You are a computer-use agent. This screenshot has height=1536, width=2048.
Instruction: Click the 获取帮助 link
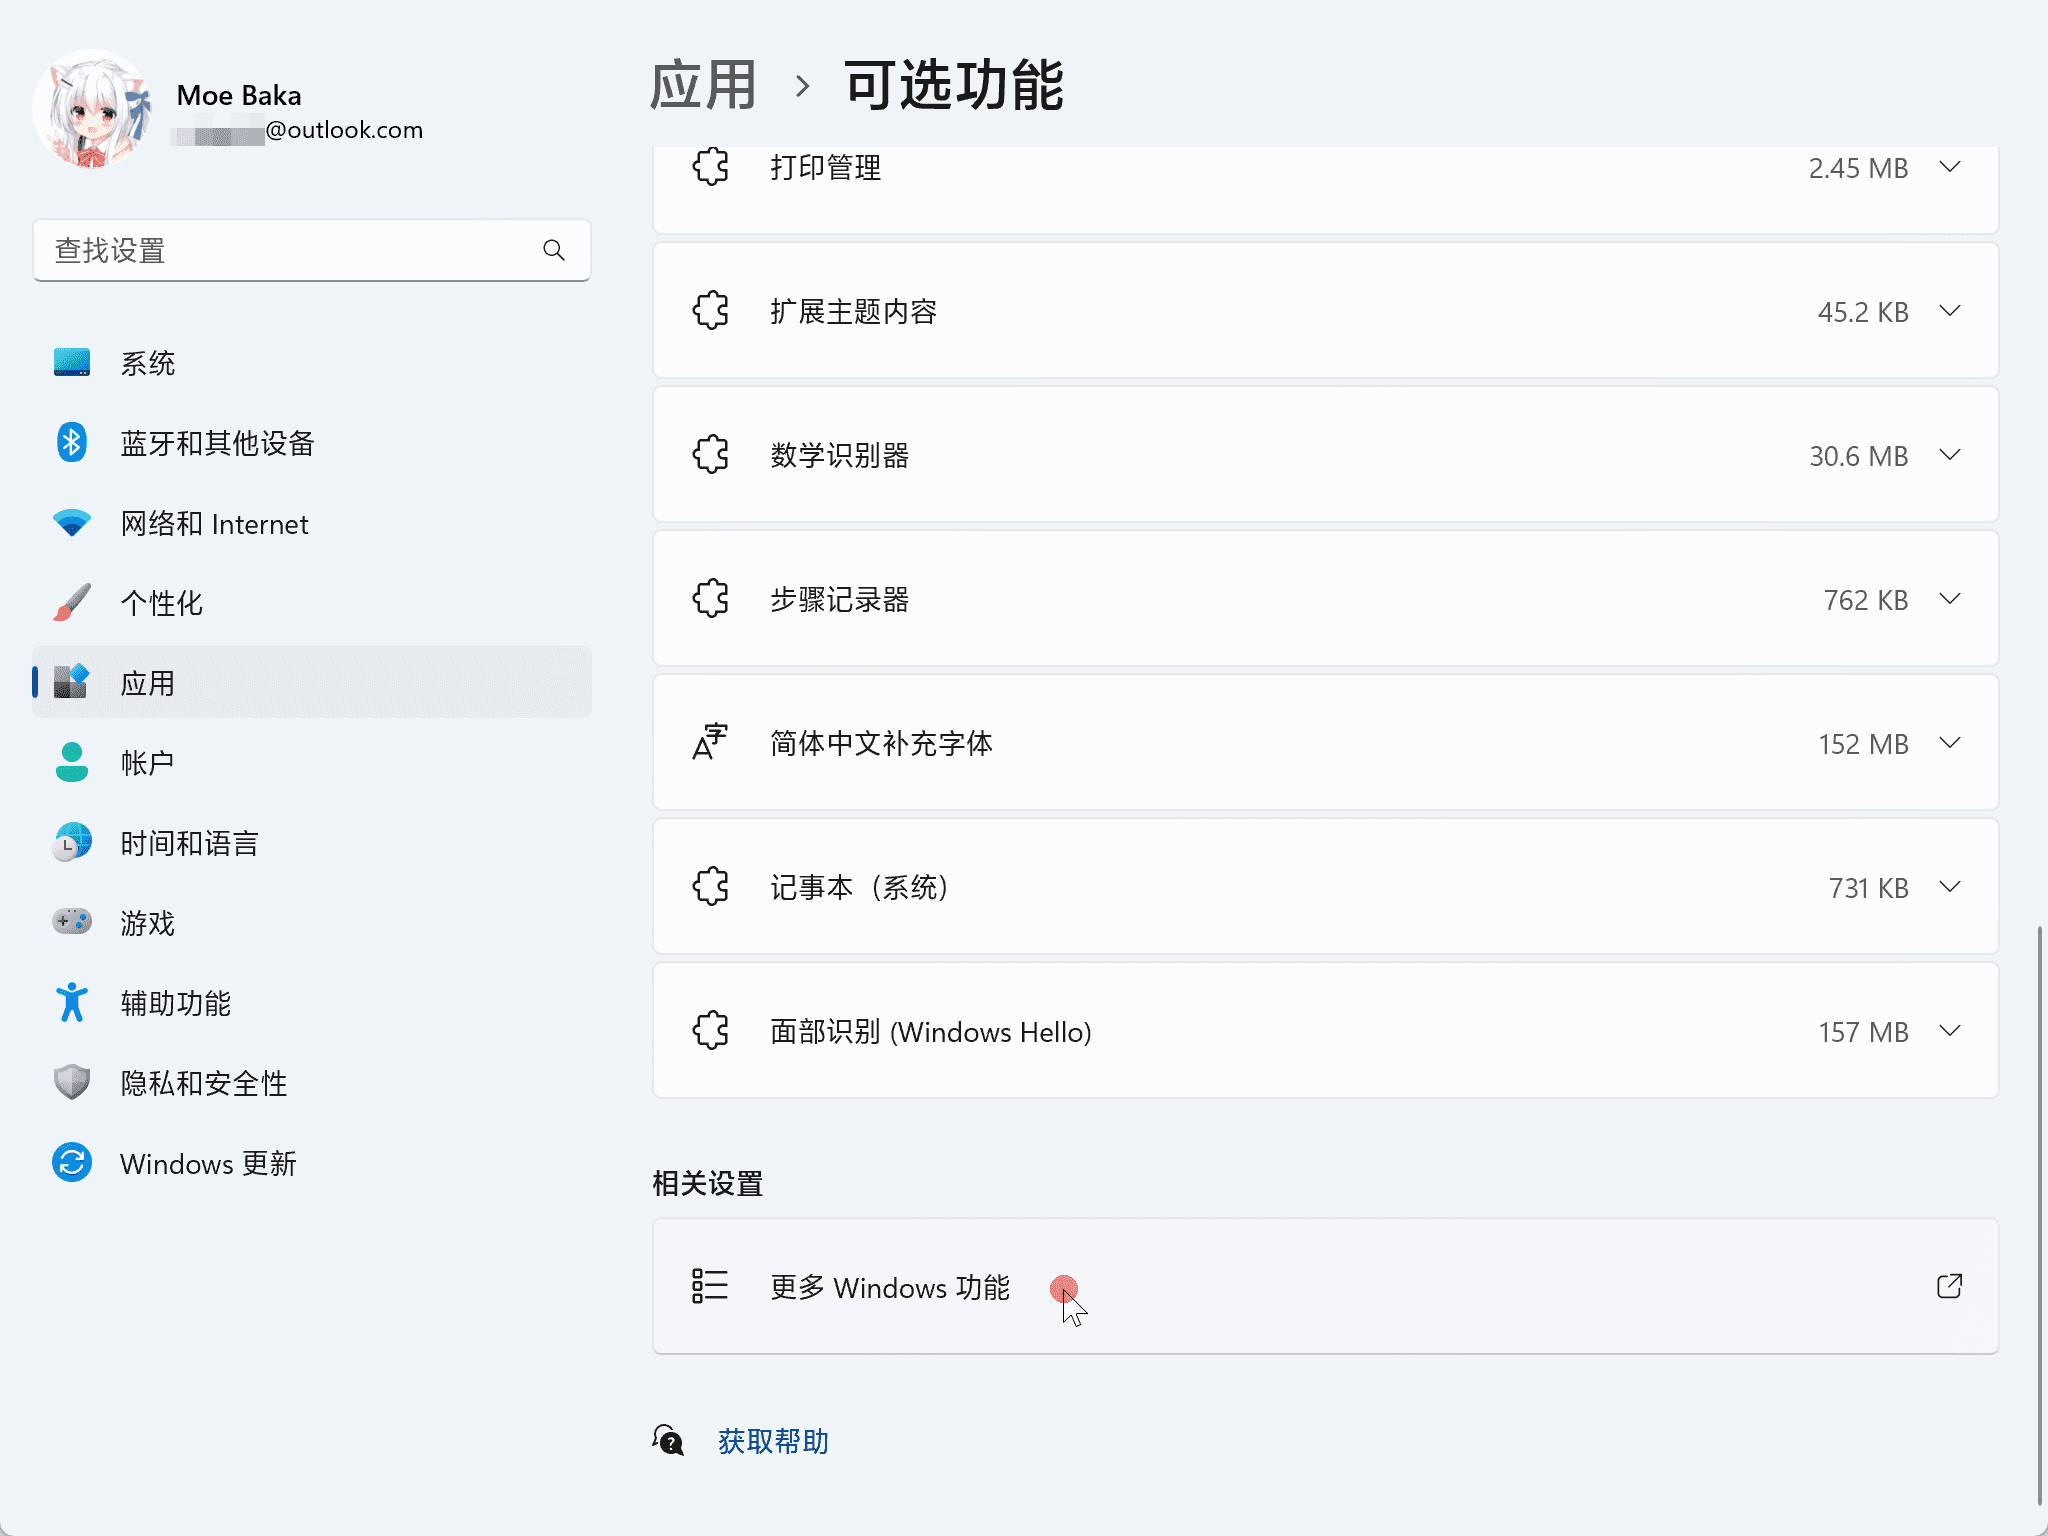pos(770,1441)
